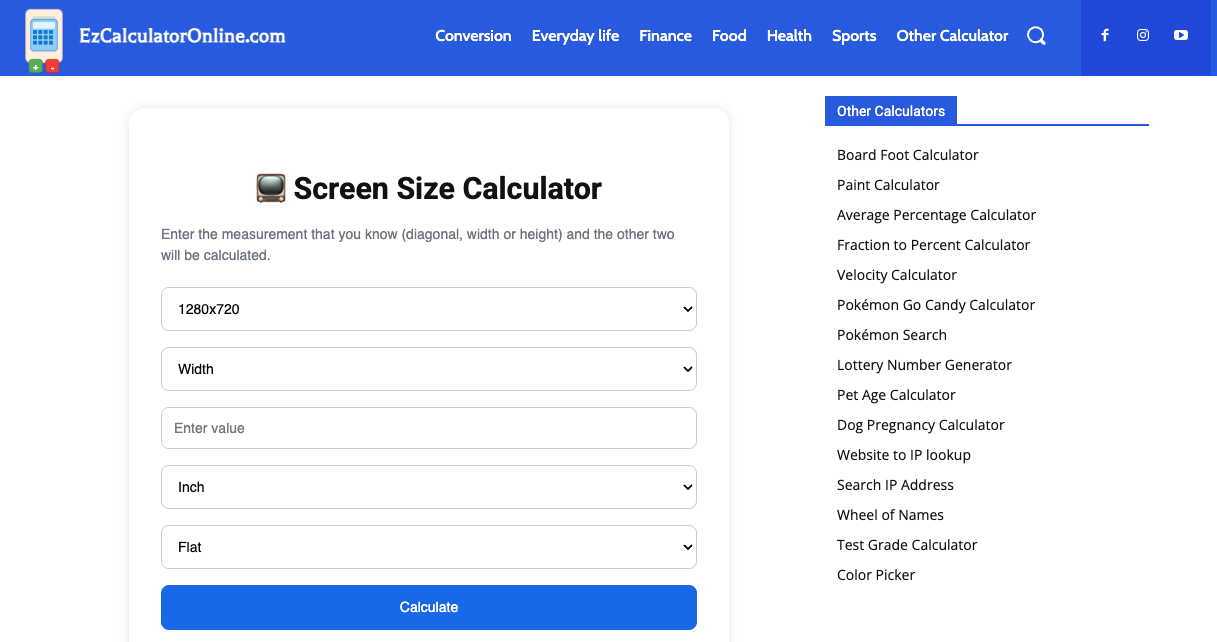
Task: Open the Width measurement dropdown
Action: tap(428, 369)
